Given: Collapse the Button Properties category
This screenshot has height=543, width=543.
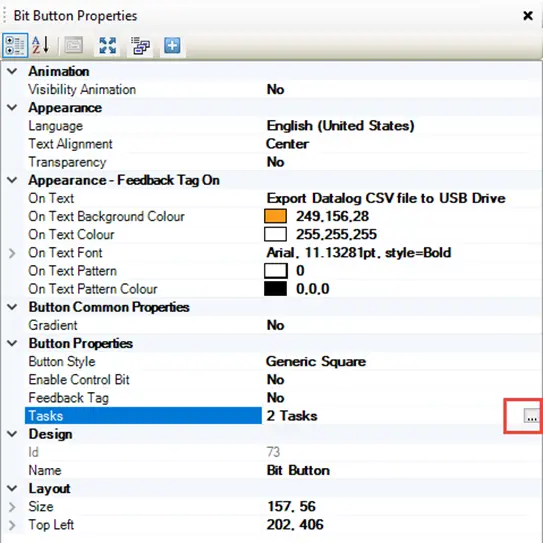Looking at the screenshot, I should tap(12, 343).
